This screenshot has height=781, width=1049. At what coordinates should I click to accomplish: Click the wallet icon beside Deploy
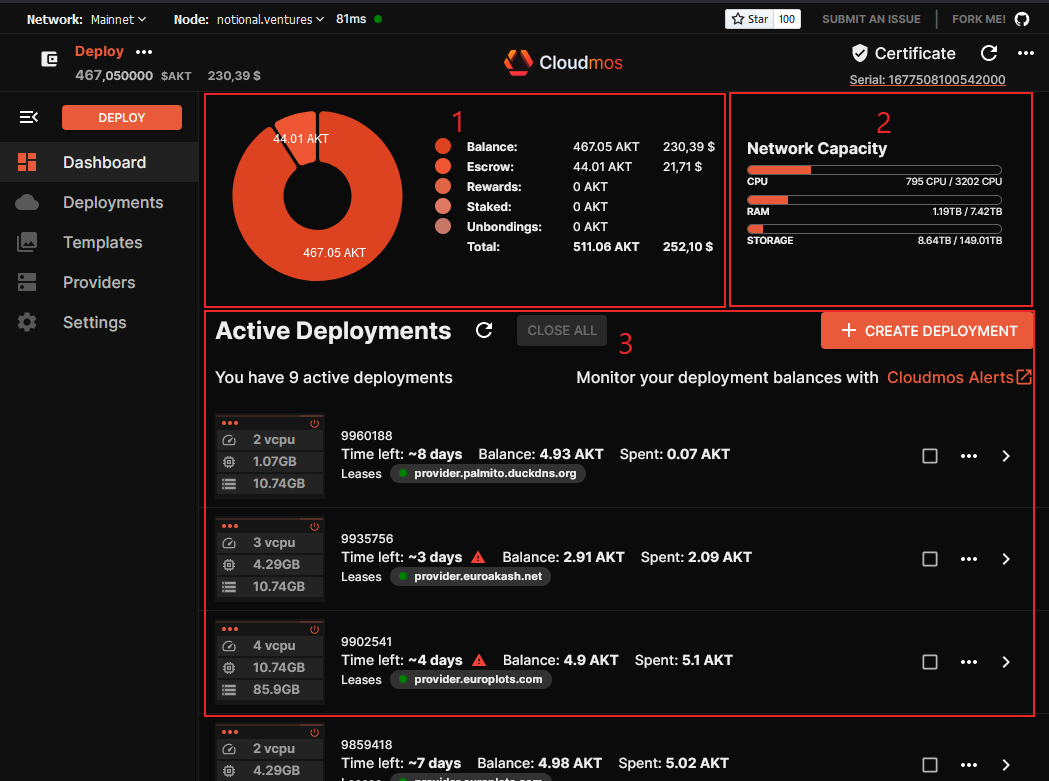pyautogui.click(x=49, y=59)
